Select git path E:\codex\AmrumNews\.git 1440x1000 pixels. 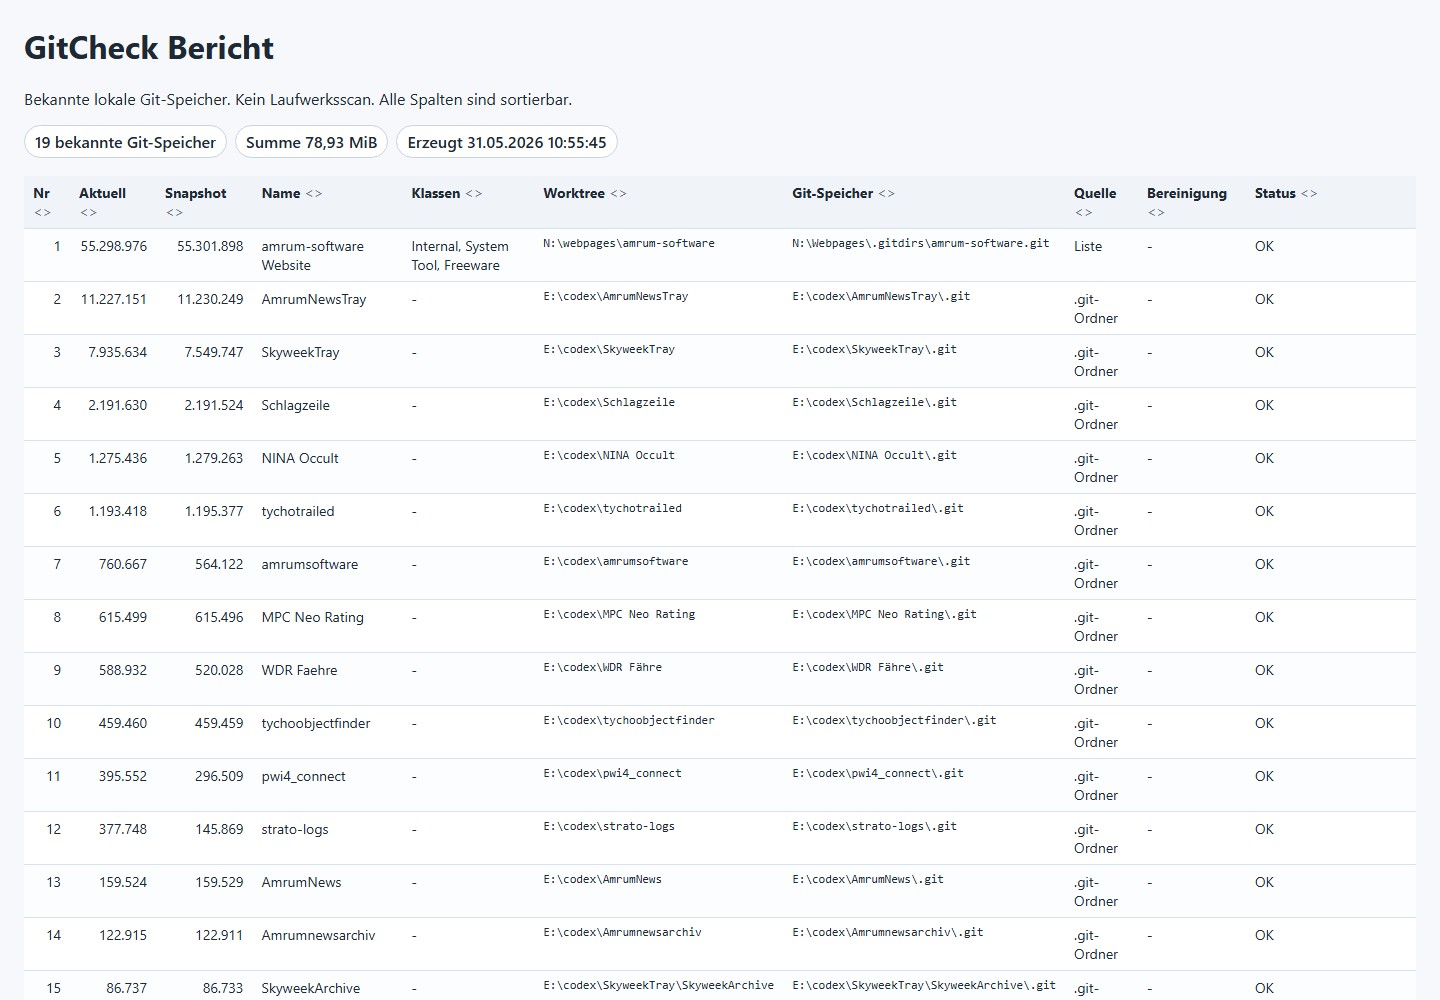868,879
